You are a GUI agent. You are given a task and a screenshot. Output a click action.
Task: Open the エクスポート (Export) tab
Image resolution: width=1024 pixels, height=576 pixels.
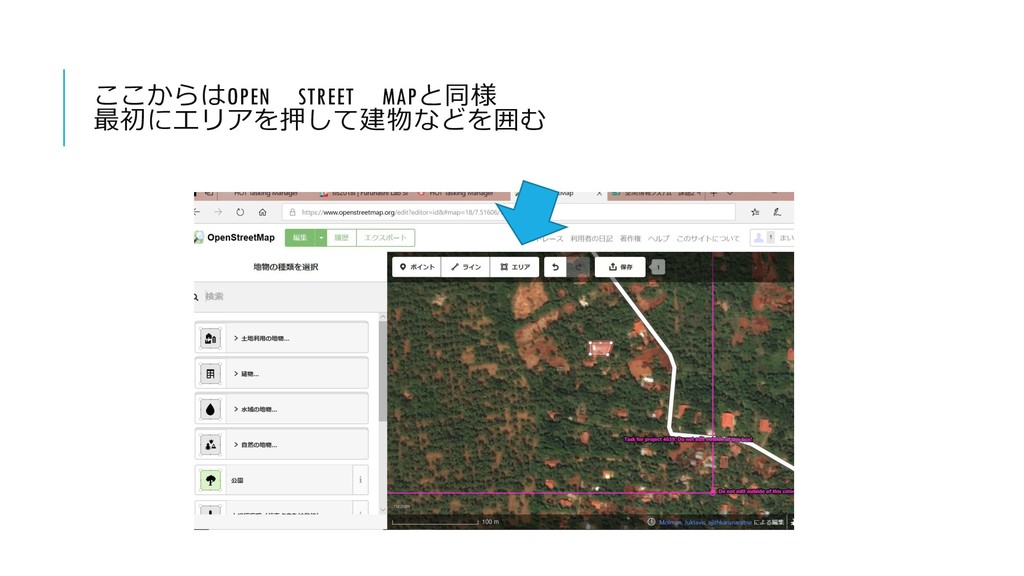[x=385, y=238]
